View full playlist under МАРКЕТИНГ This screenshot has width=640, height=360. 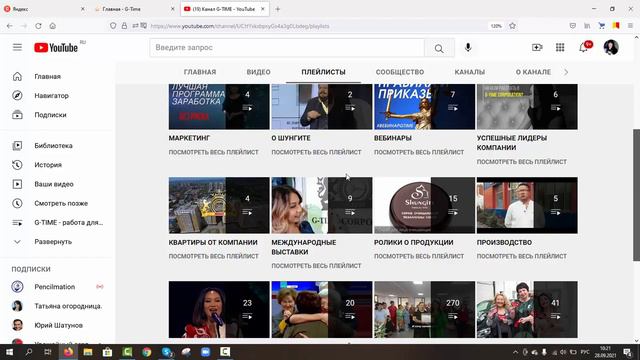coord(213,152)
